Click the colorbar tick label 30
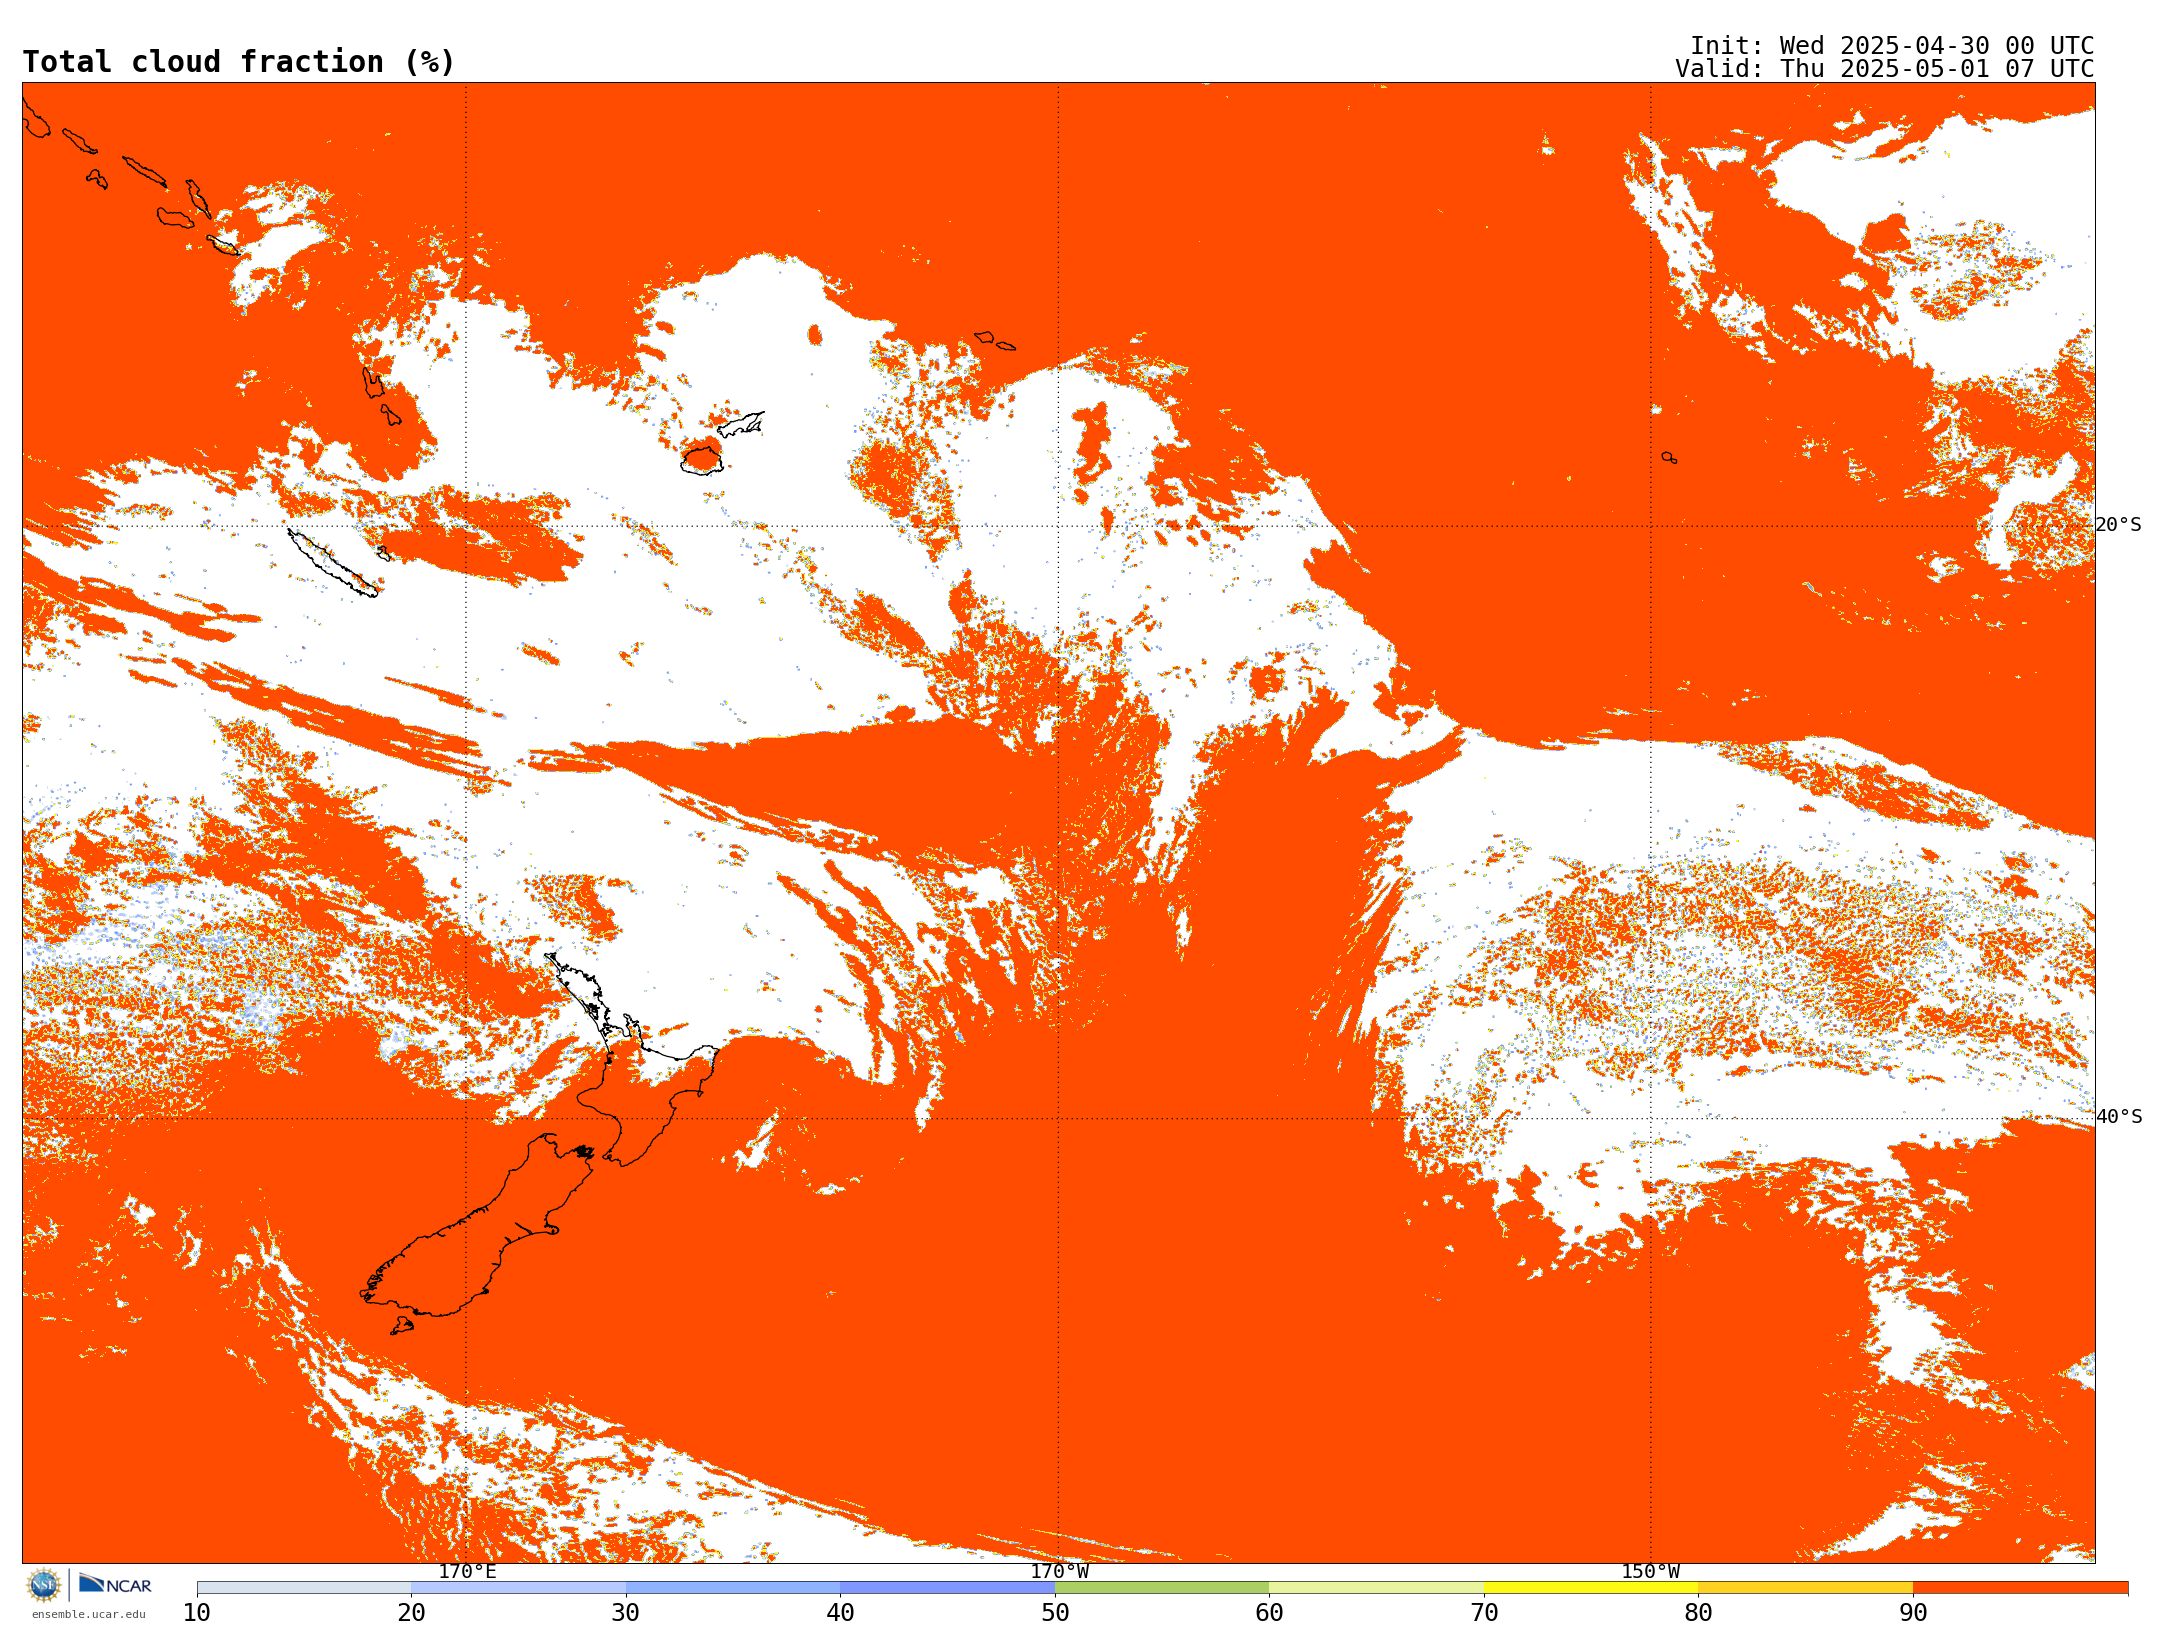 626,1612
